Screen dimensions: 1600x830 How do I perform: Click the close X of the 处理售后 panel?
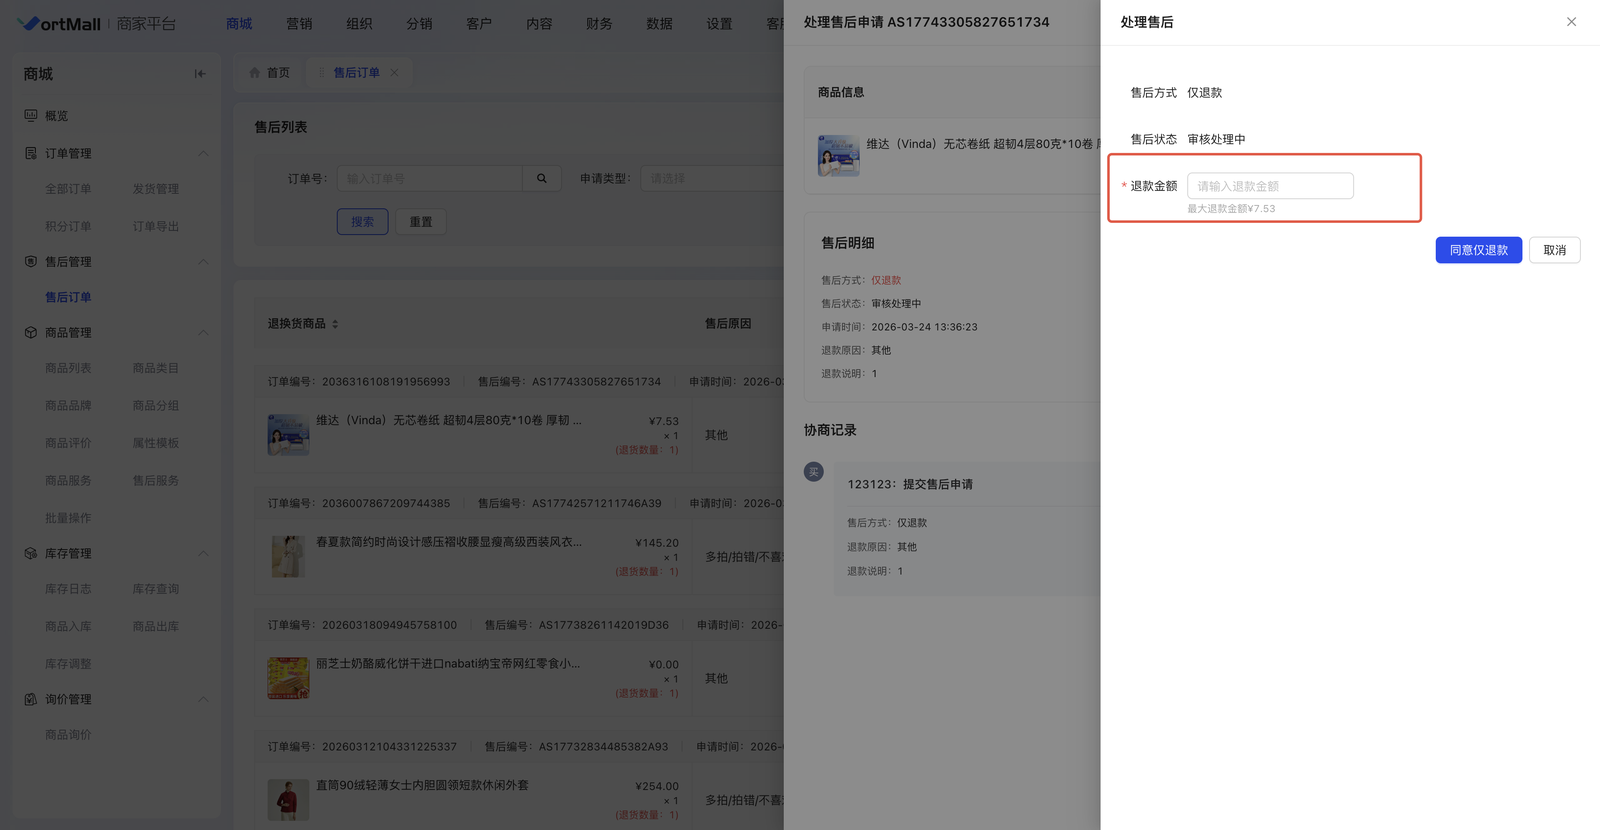pos(1571,22)
